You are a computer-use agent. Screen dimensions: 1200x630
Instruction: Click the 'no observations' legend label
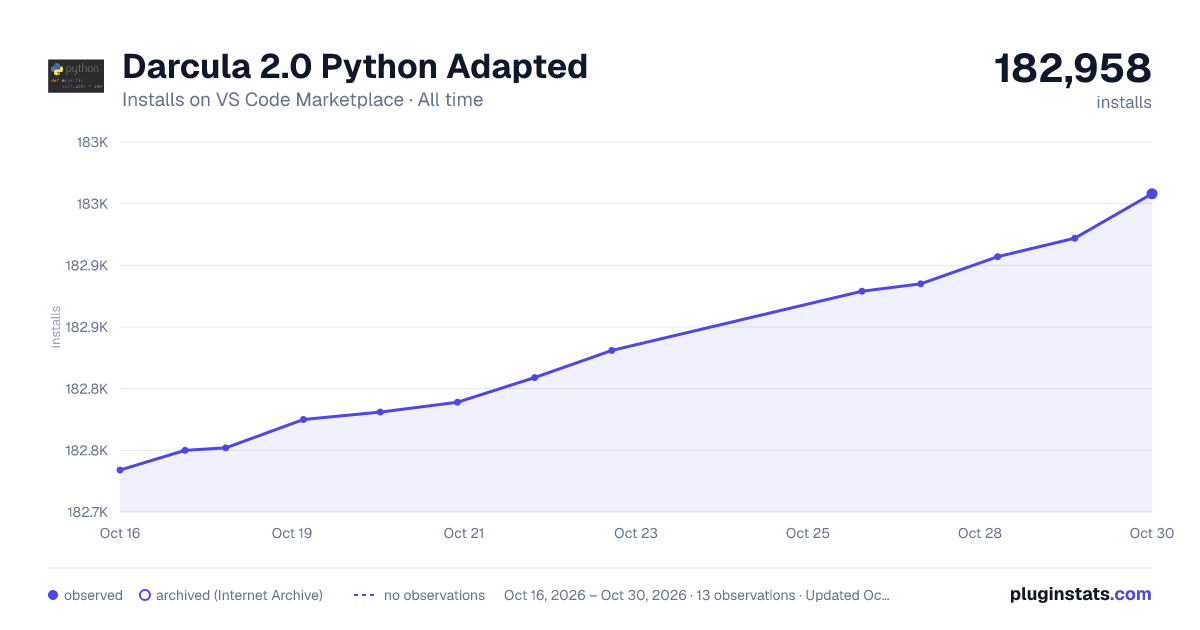(x=434, y=595)
